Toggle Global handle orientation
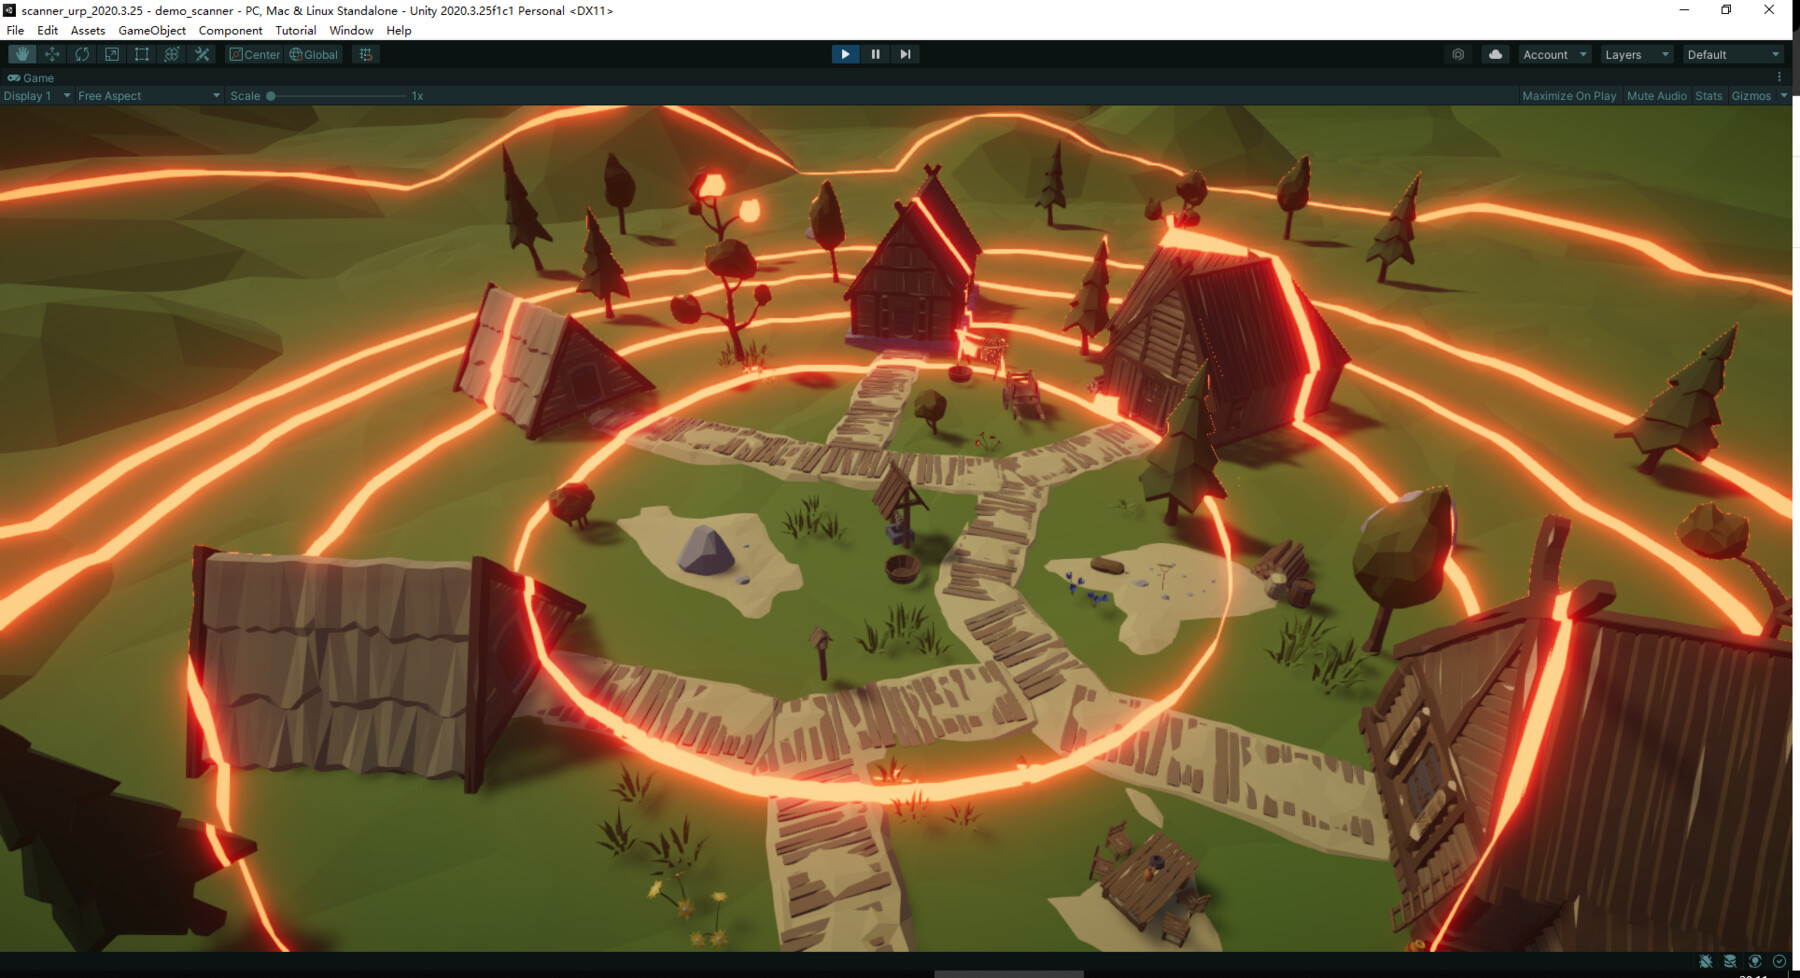 click(x=313, y=54)
